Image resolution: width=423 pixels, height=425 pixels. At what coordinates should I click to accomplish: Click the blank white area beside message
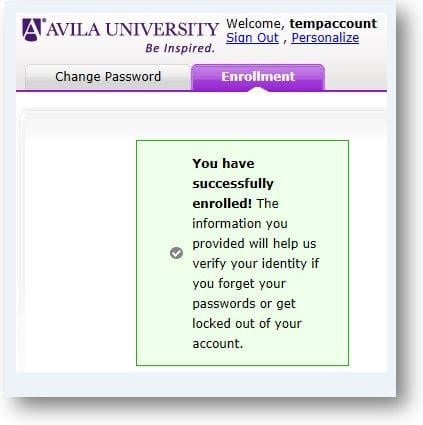click(79, 253)
